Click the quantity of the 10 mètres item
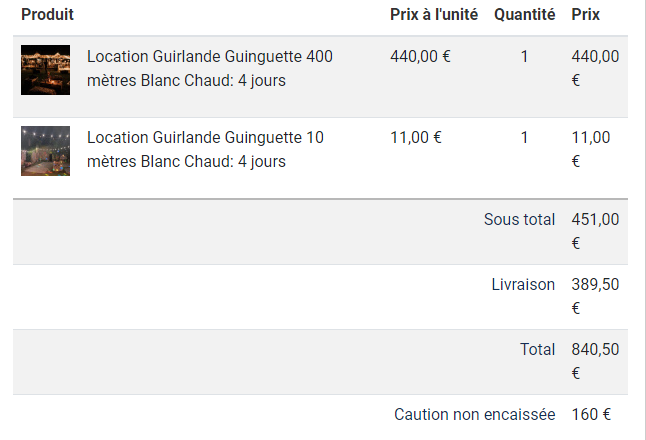 click(x=524, y=137)
